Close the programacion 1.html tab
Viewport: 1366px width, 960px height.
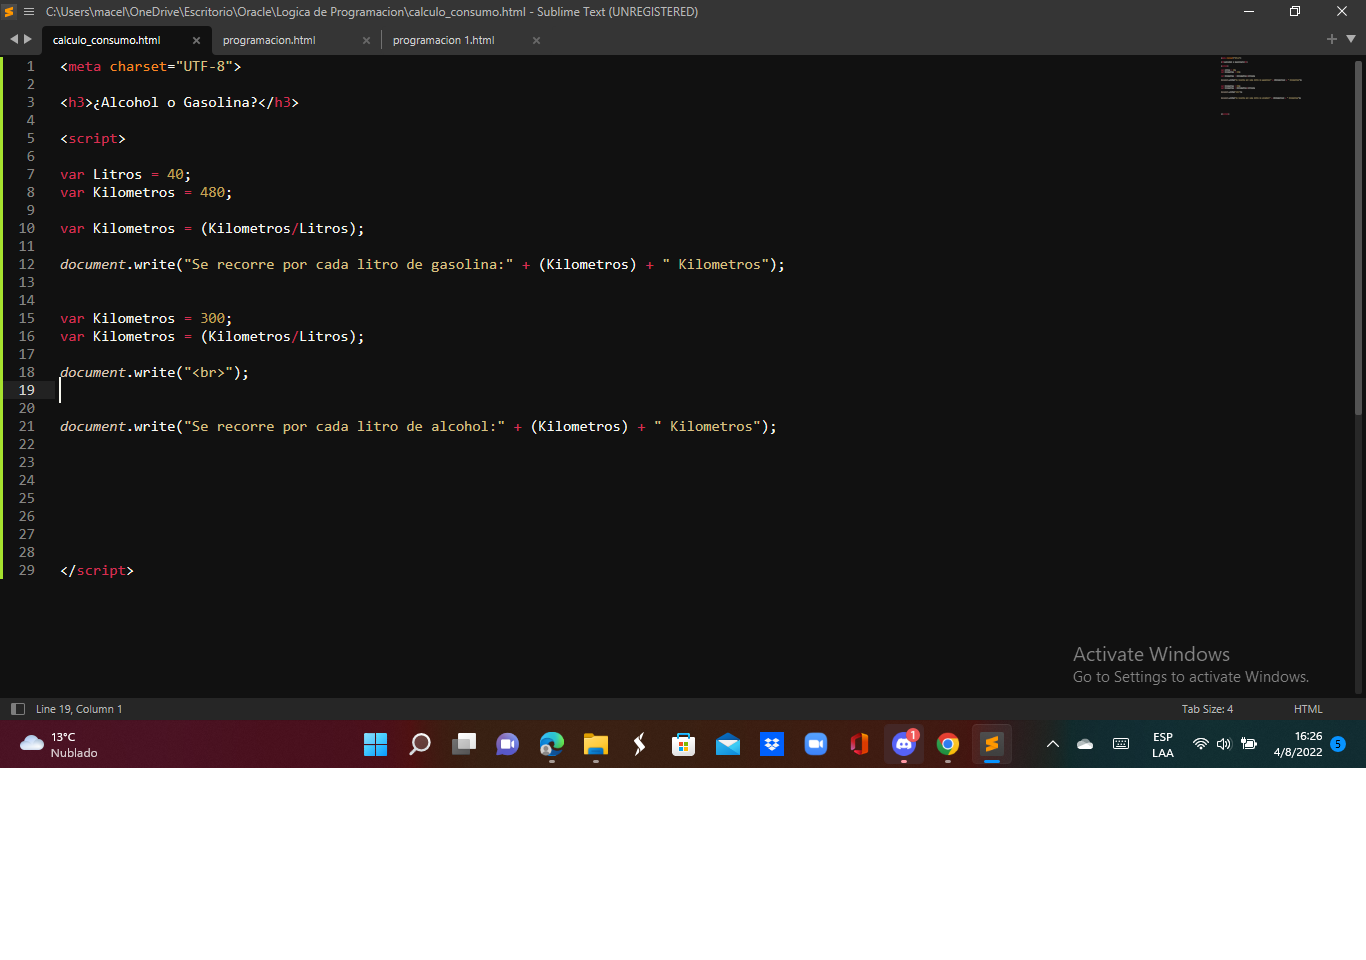point(536,41)
